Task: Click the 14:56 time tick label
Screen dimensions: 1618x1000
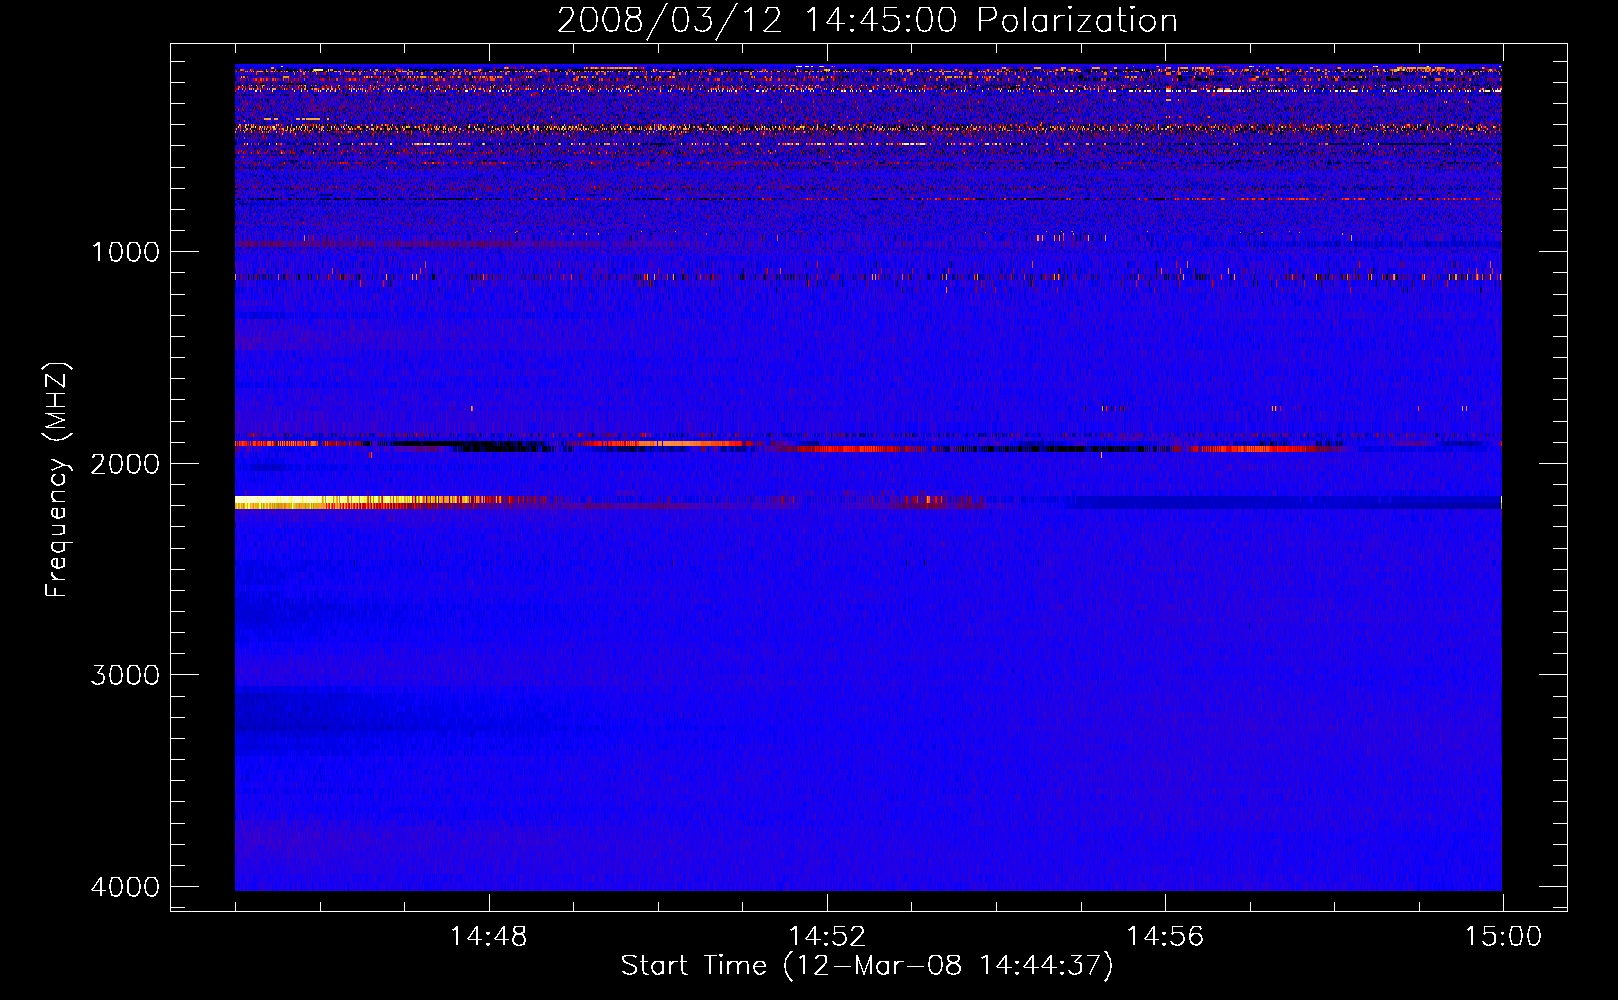Action: [1165, 937]
